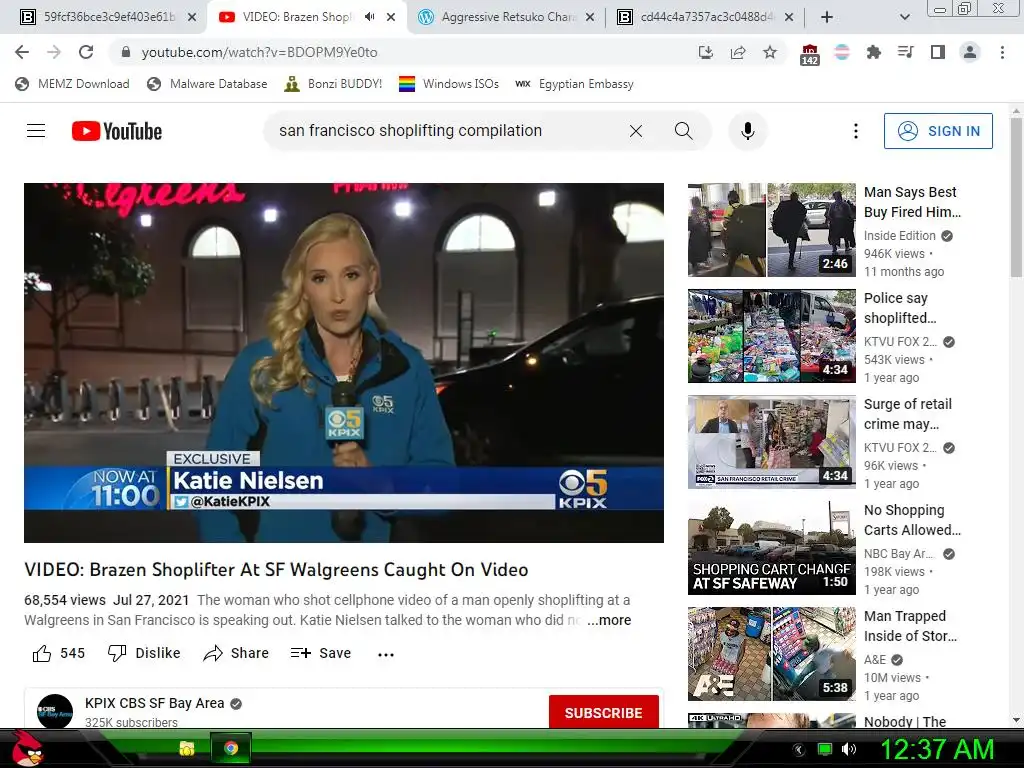
Task: Open the Surge of retail crime thumbnail
Action: pos(771,441)
